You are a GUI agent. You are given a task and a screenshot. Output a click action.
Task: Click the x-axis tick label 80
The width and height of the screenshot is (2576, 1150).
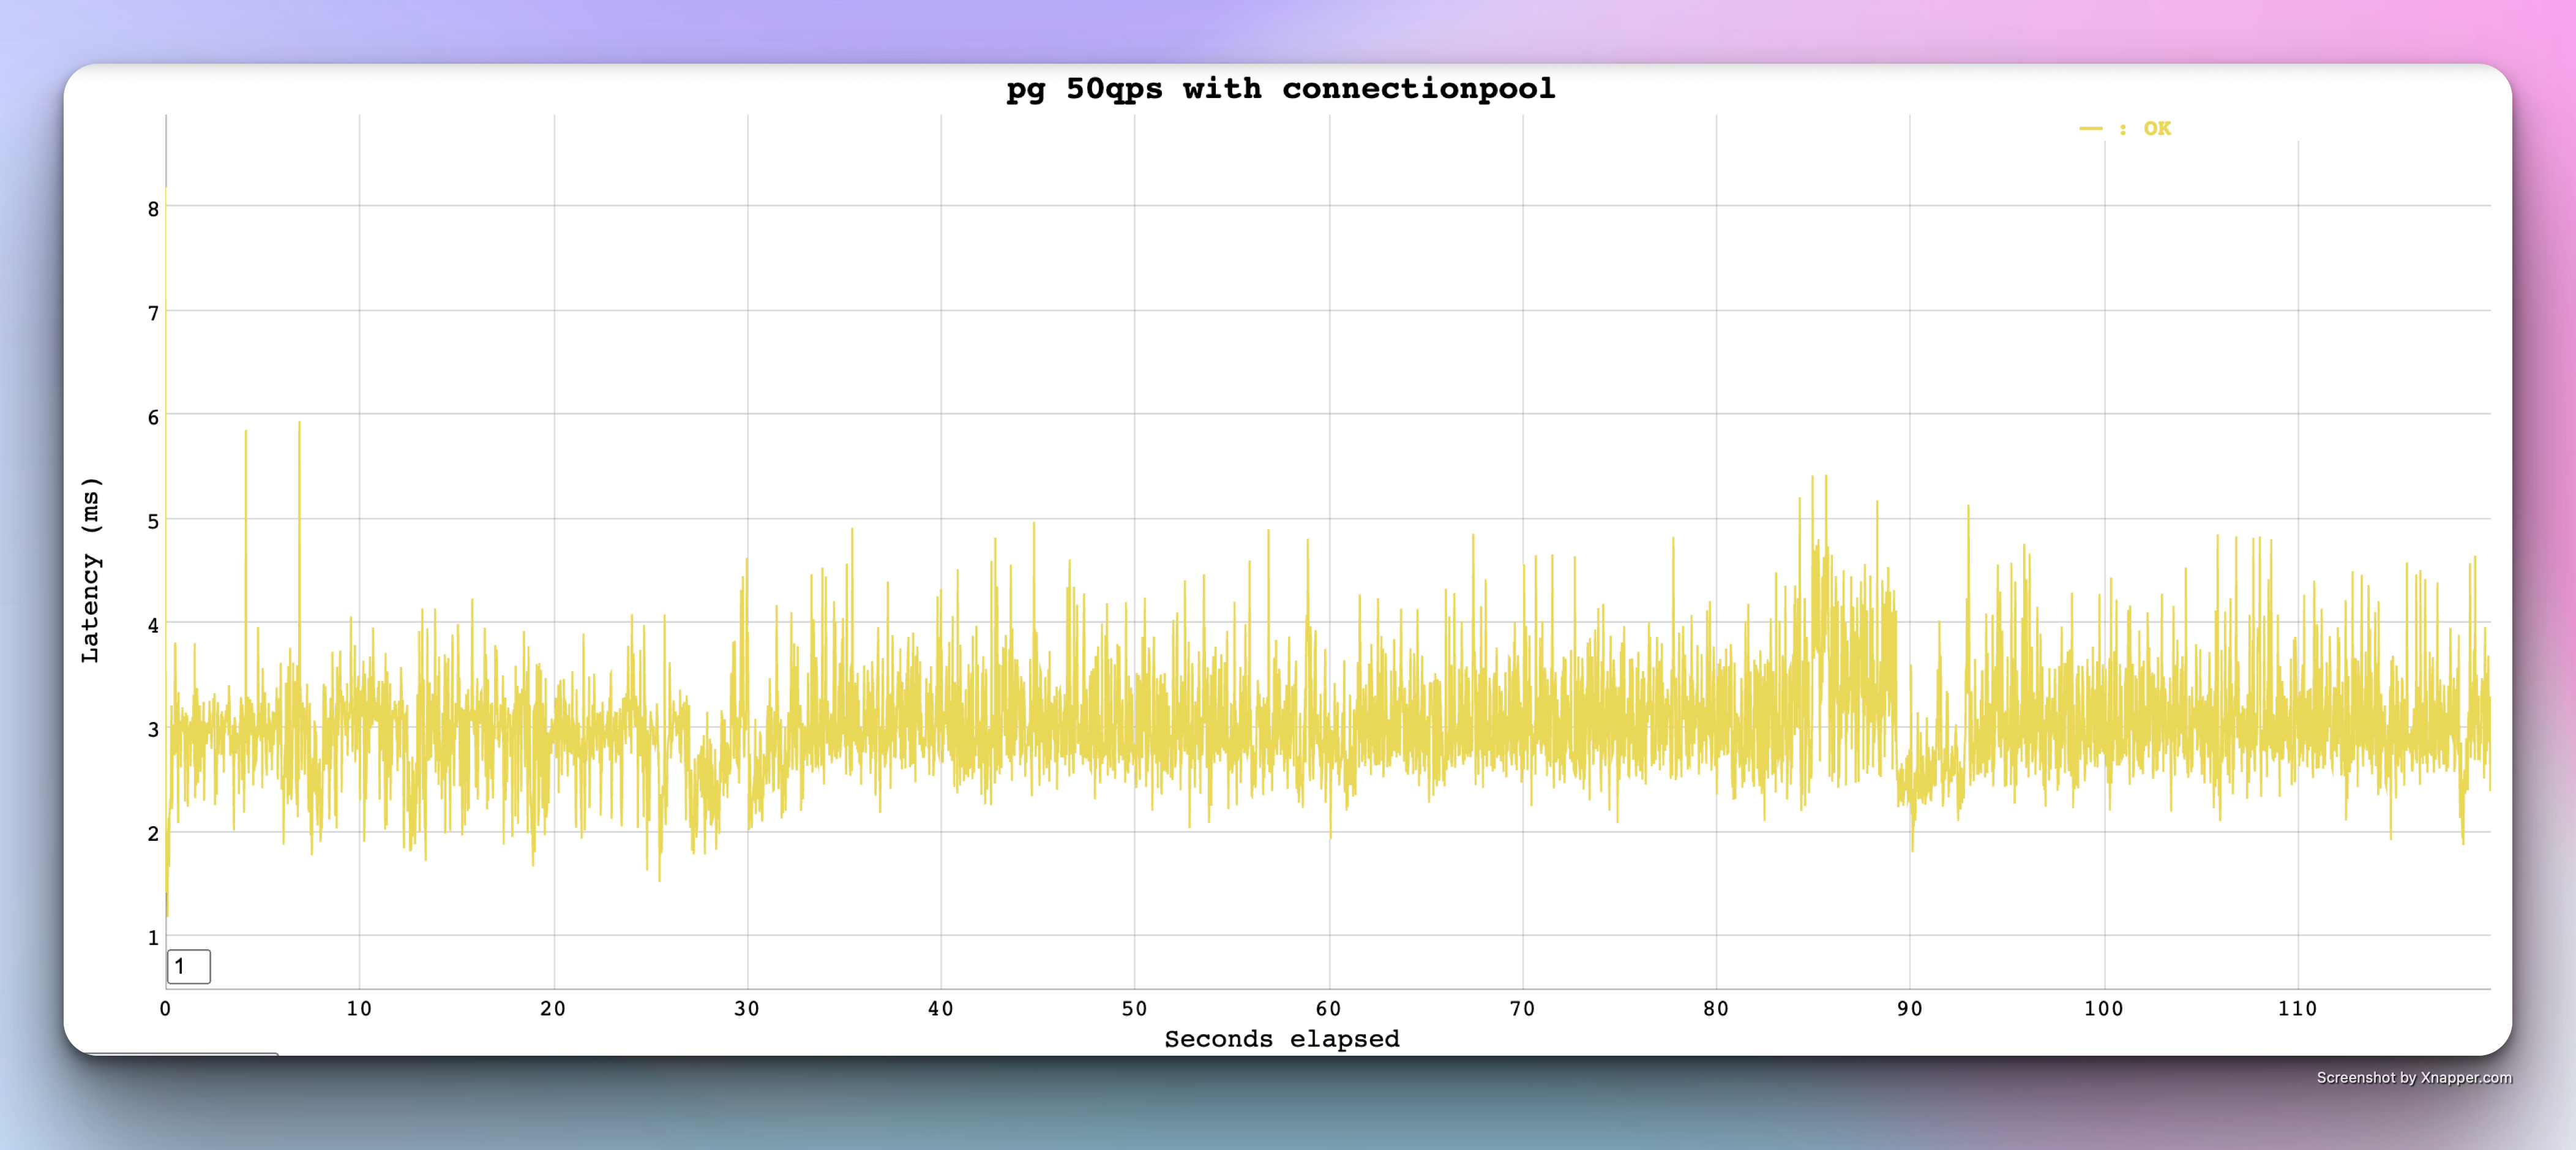1717,1008
